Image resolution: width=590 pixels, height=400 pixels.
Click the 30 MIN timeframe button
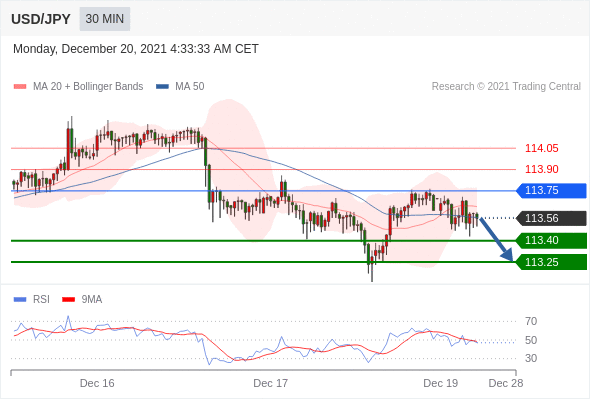coord(105,19)
